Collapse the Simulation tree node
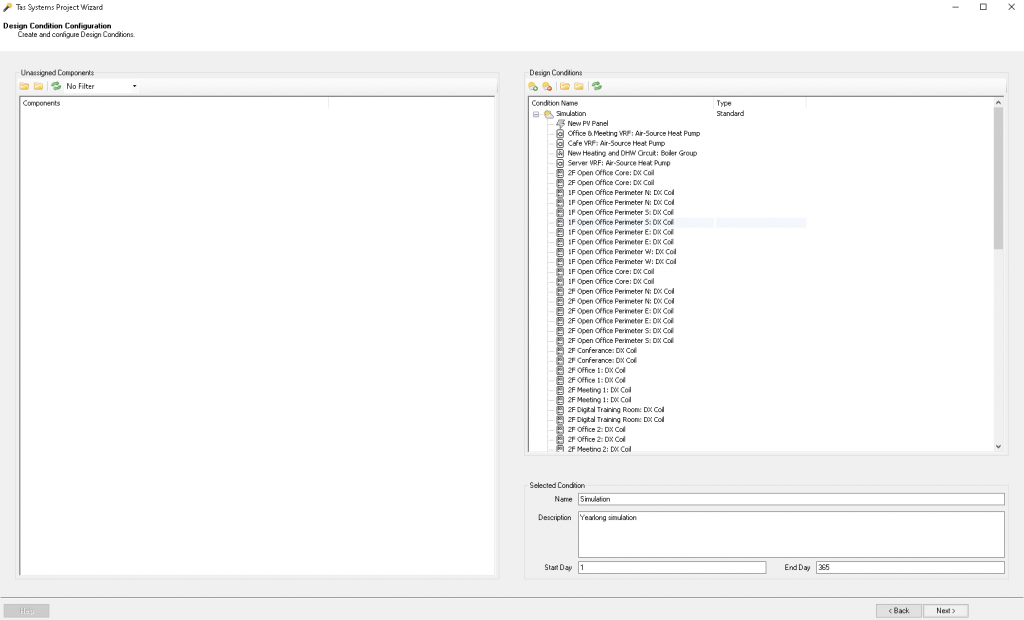 click(536, 114)
